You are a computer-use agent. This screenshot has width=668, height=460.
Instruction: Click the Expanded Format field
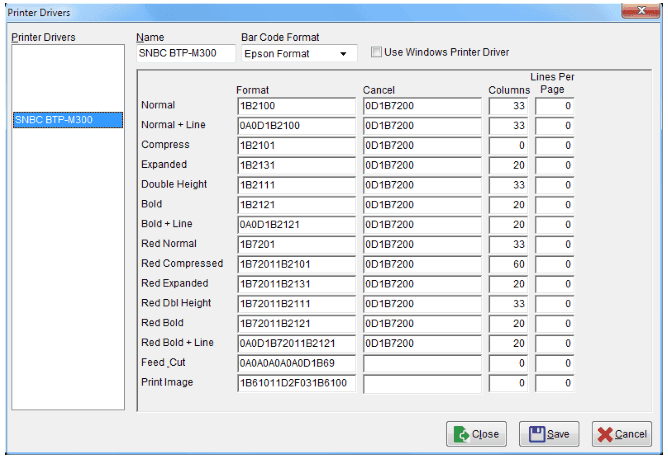point(296,164)
